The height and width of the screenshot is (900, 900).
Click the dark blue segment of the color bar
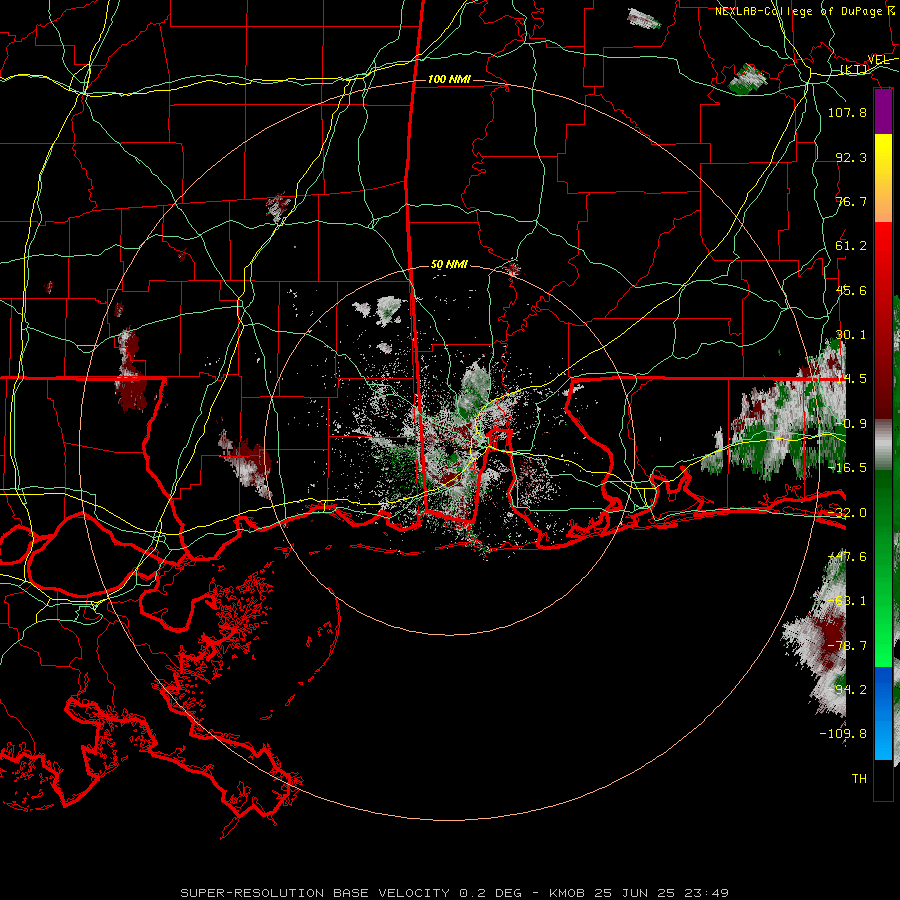(883, 689)
